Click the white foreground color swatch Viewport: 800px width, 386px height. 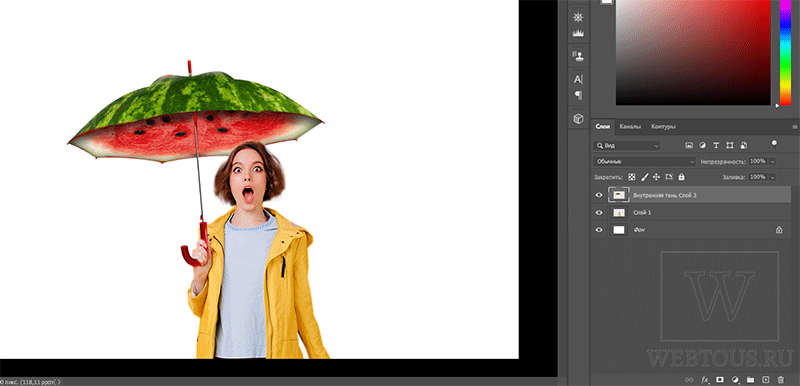(x=607, y=2)
